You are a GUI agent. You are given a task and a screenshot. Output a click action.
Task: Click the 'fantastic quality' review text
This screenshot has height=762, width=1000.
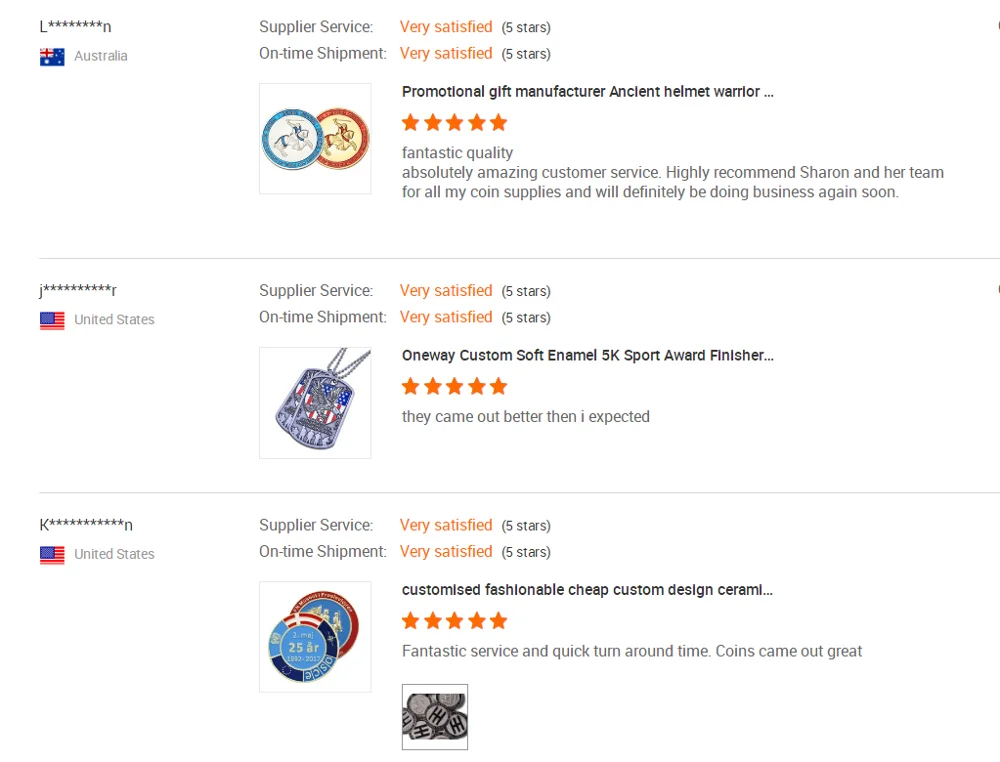(457, 153)
